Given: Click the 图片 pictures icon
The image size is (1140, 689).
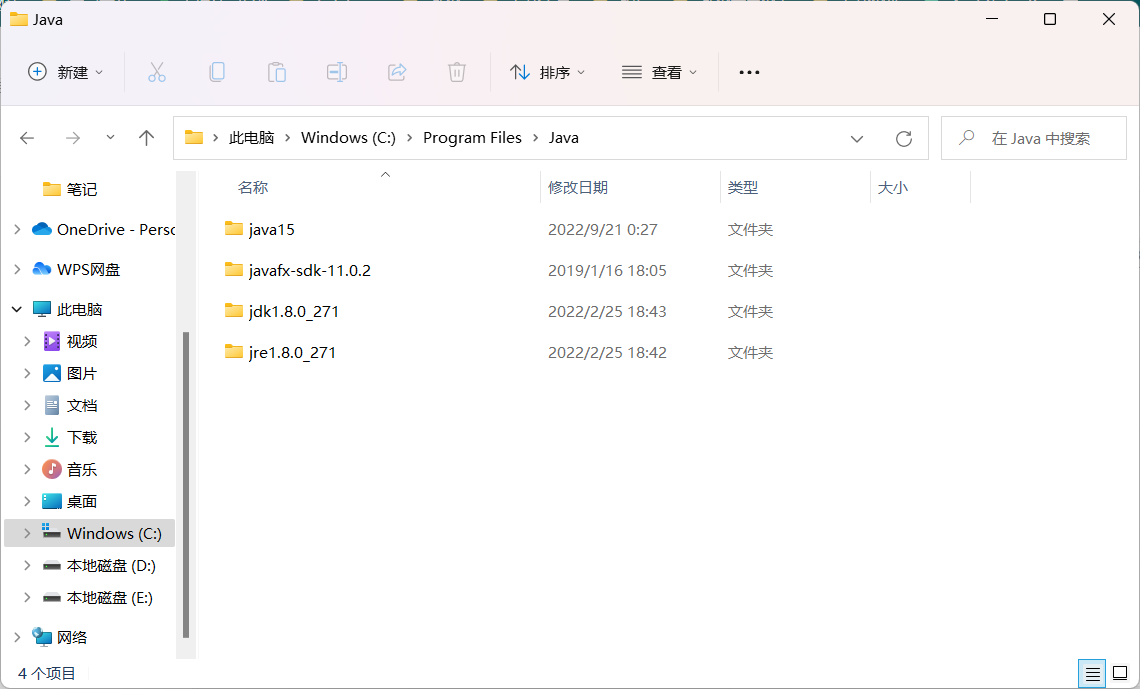Looking at the screenshot, I should (x=52, y=373).
